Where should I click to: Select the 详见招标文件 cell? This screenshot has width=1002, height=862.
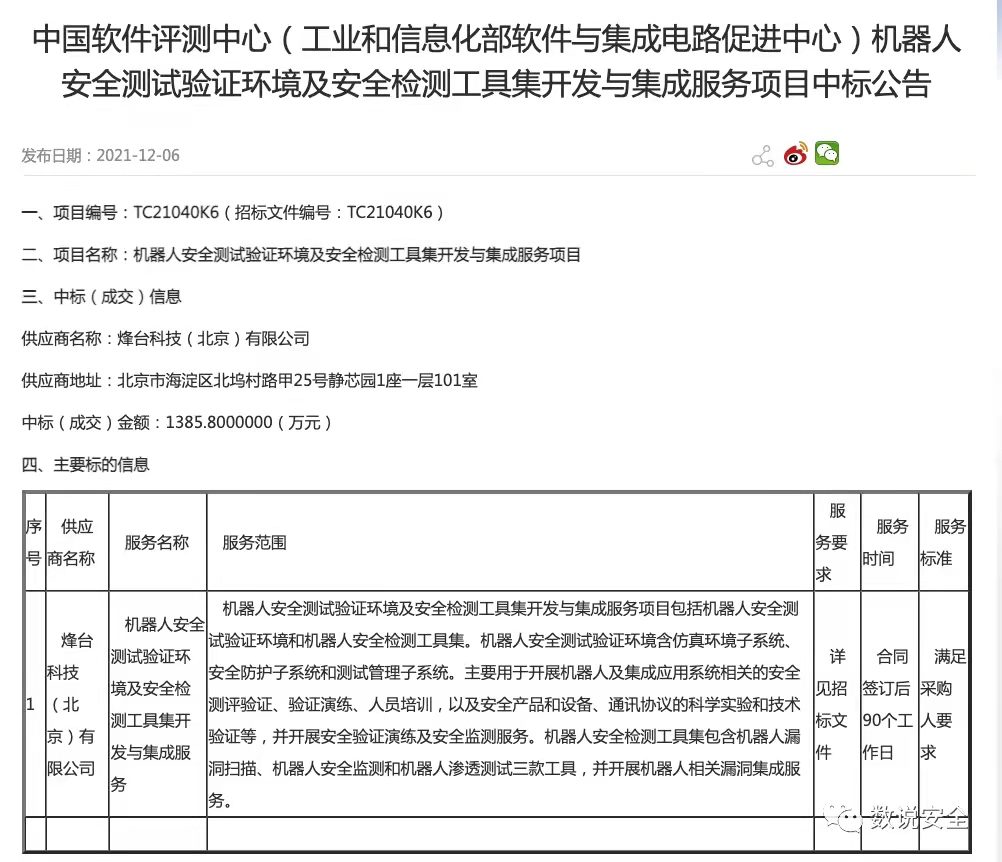pyautogui.click(x=837, y=704)
